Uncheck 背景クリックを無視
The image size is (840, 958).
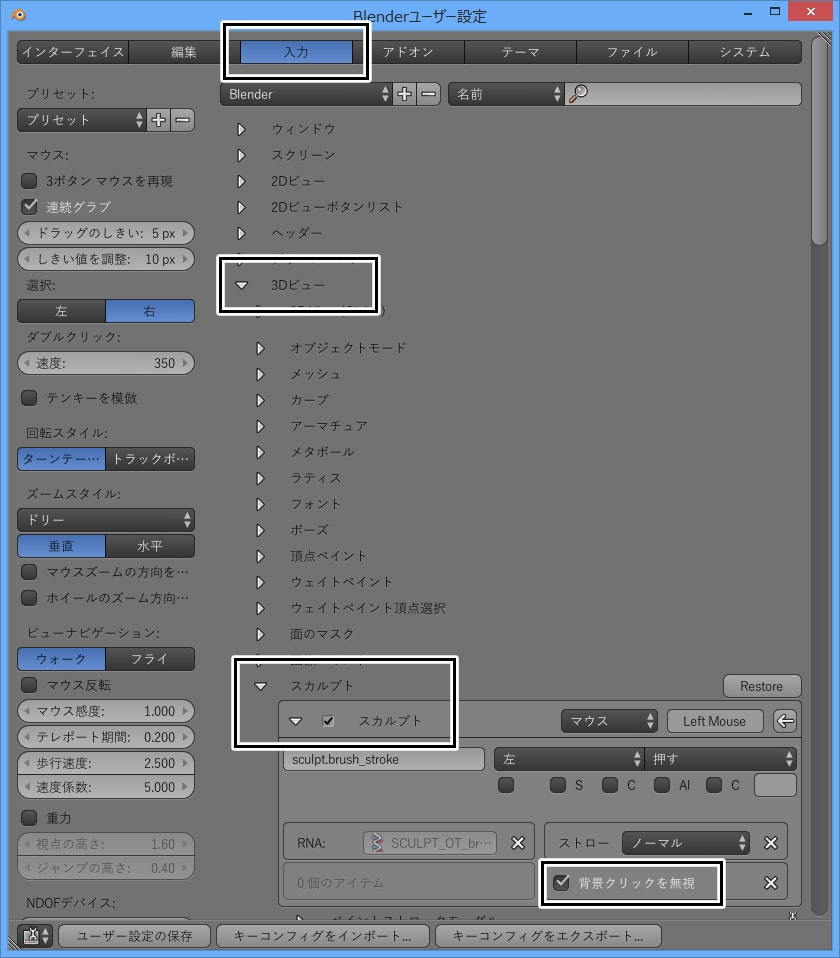[561, 882]
